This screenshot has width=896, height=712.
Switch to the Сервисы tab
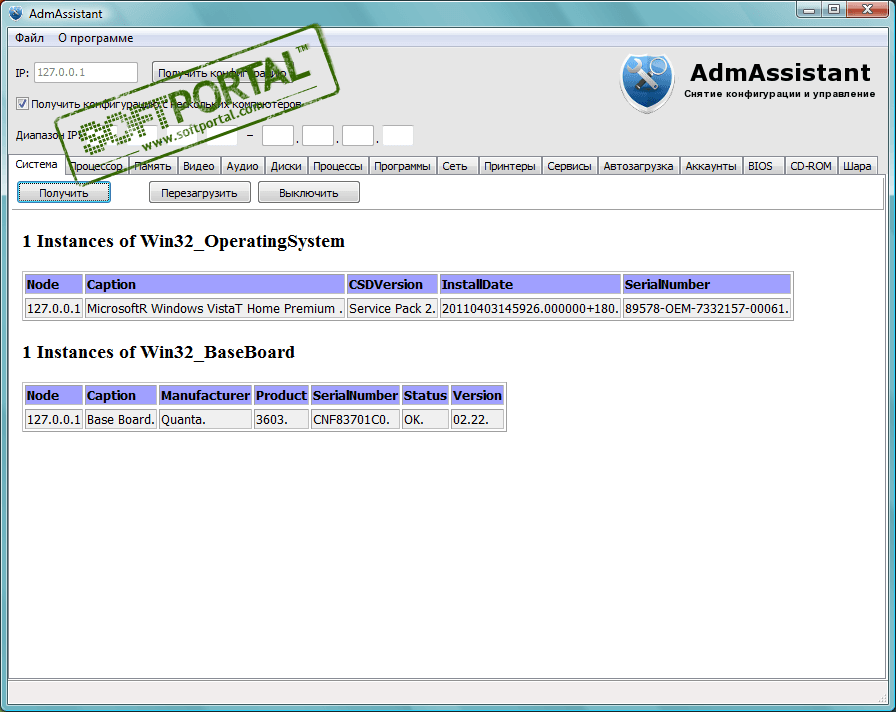(569, 166)
